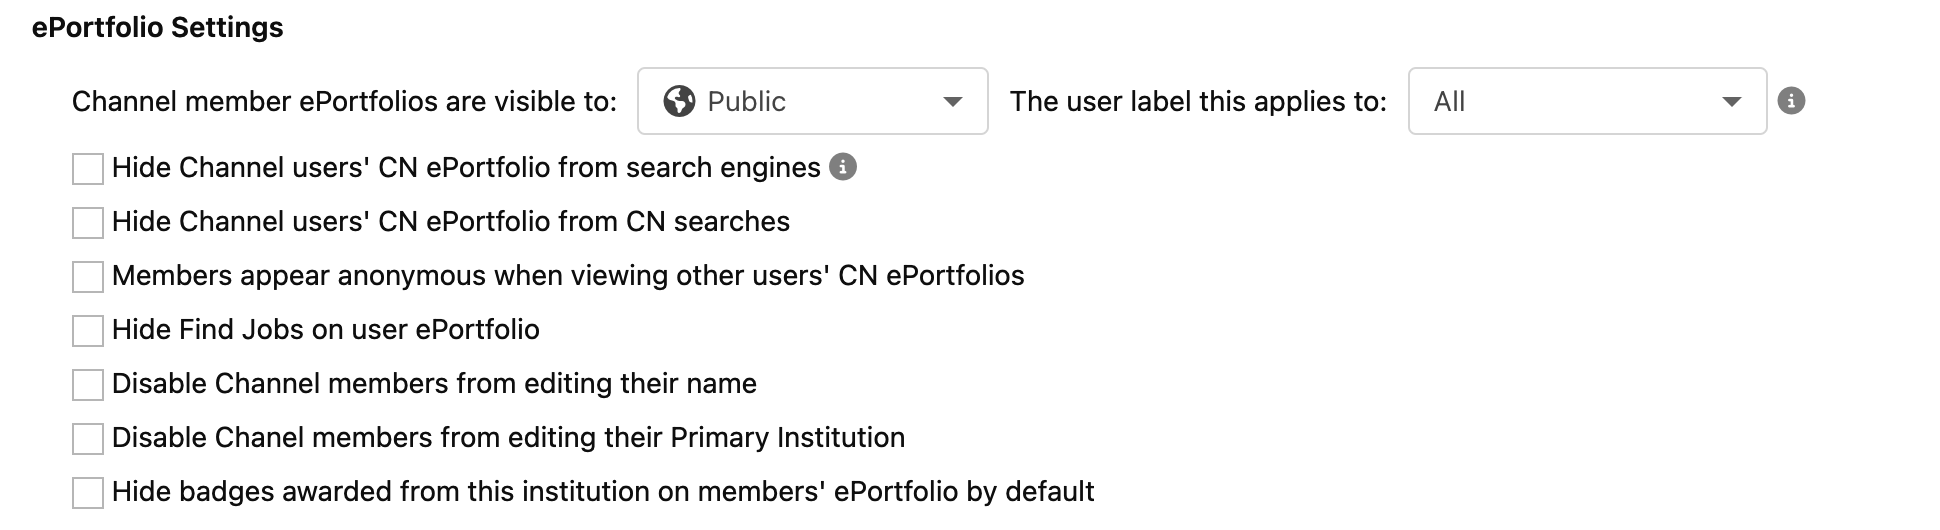1940x530 pixels.
Task: Open the All user label dropdown
Action: coord(1587,101)
